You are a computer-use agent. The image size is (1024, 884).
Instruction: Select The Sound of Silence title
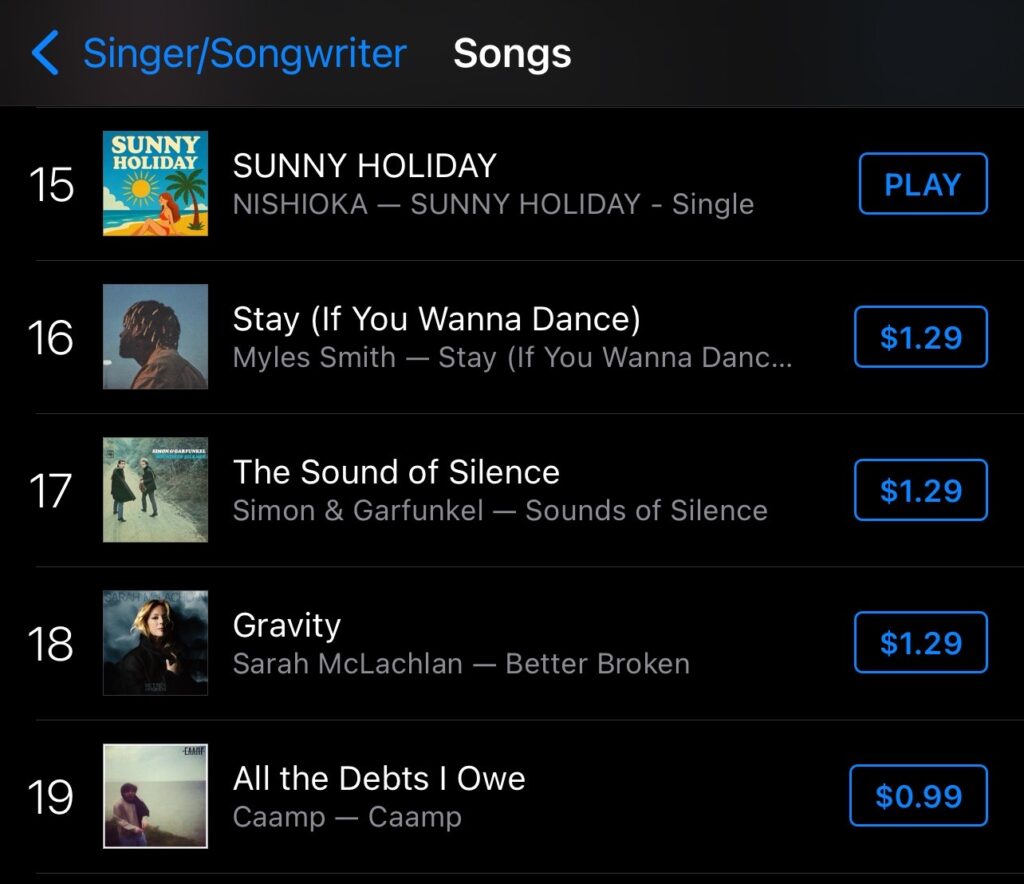pos(396,472)
